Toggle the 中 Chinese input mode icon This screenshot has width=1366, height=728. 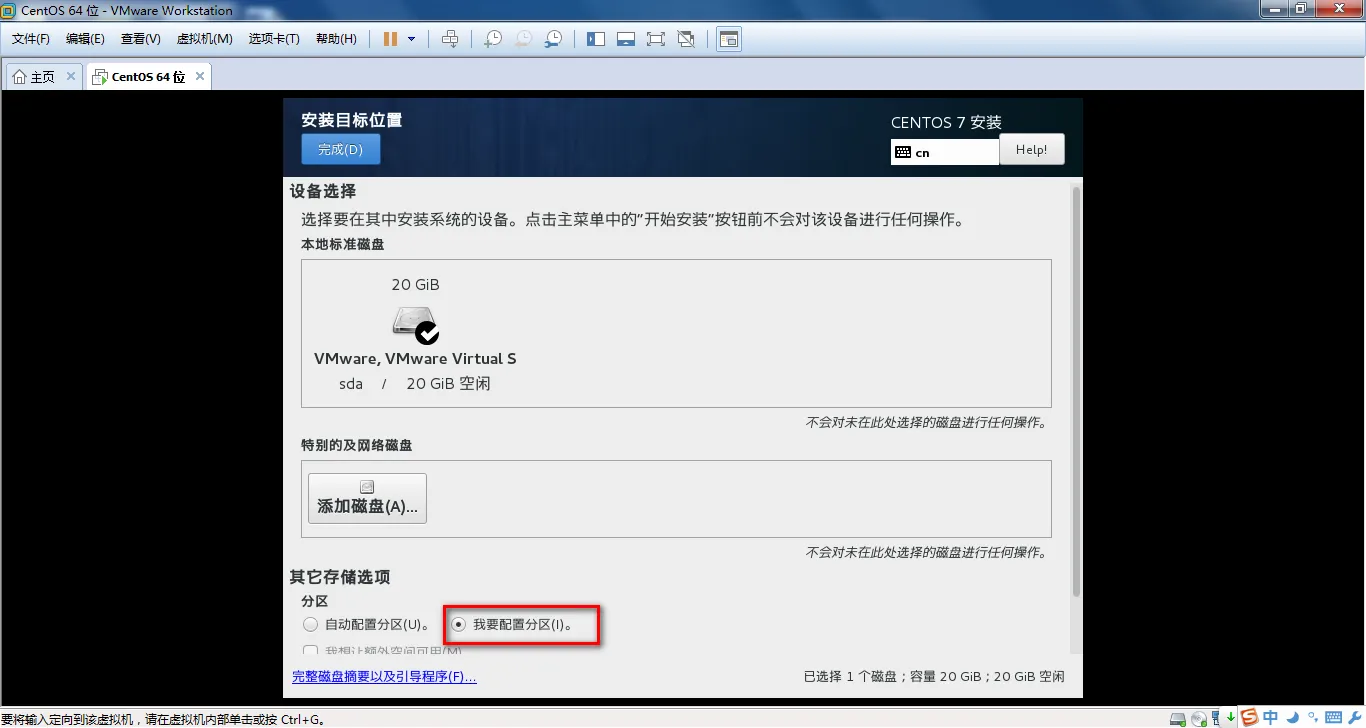coord(1270,717)
